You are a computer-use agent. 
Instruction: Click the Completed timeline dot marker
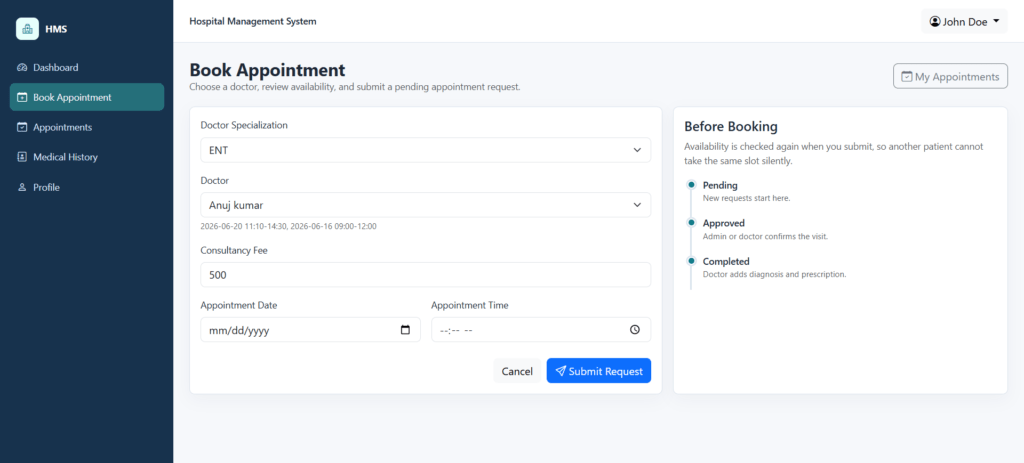point(691,261)
